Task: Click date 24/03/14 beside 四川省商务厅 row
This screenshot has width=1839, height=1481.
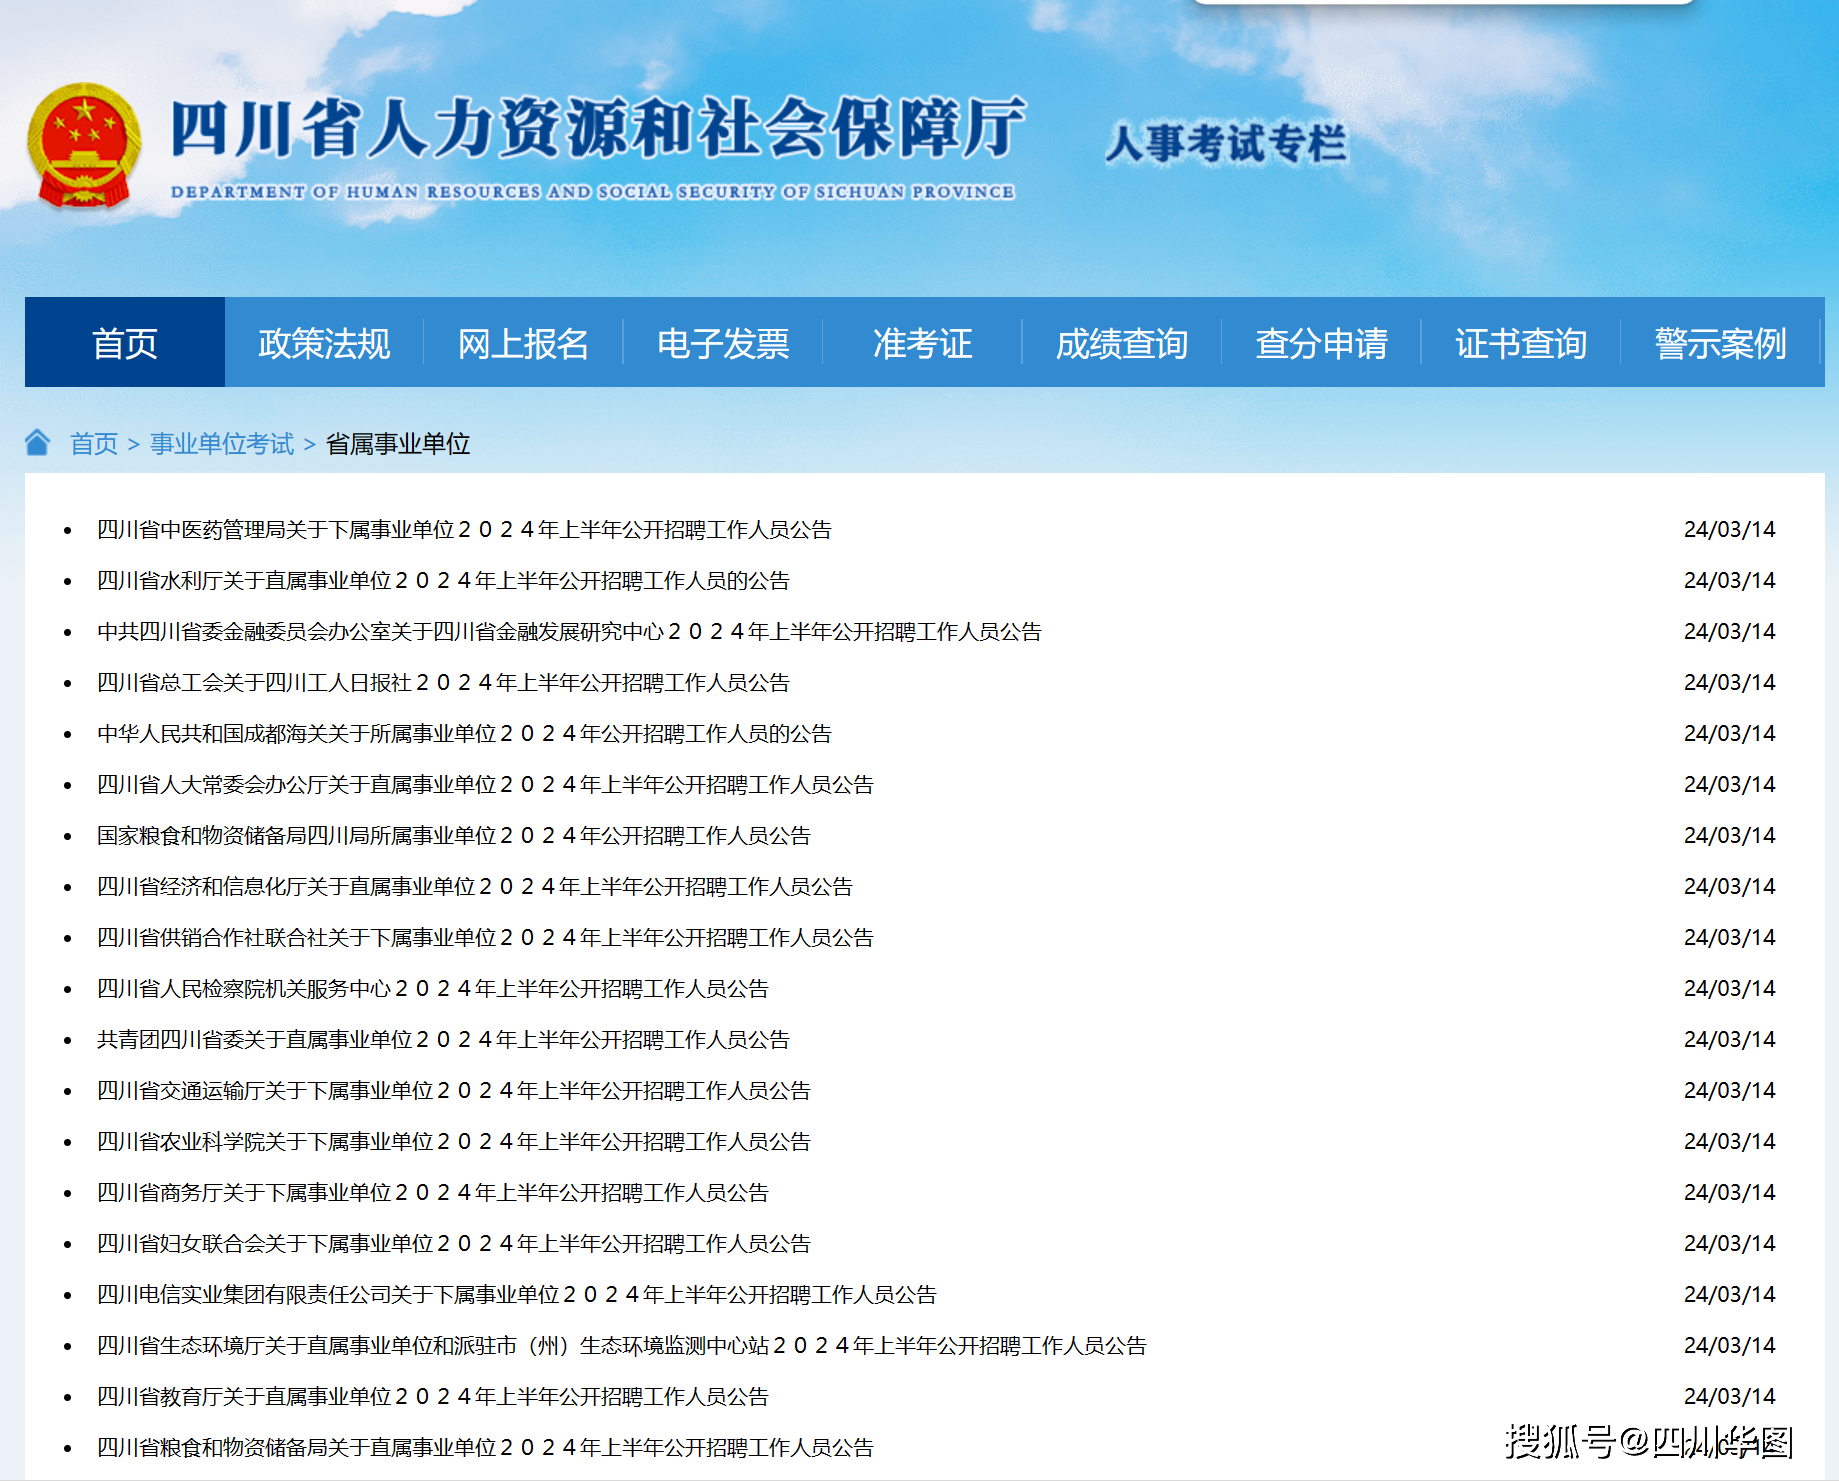Action: click(x=1729, y=1192)
